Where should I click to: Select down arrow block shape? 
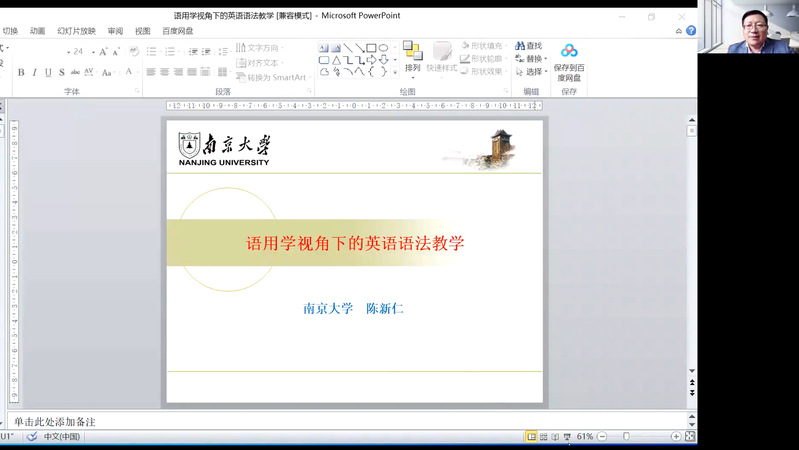click(384, 60)
